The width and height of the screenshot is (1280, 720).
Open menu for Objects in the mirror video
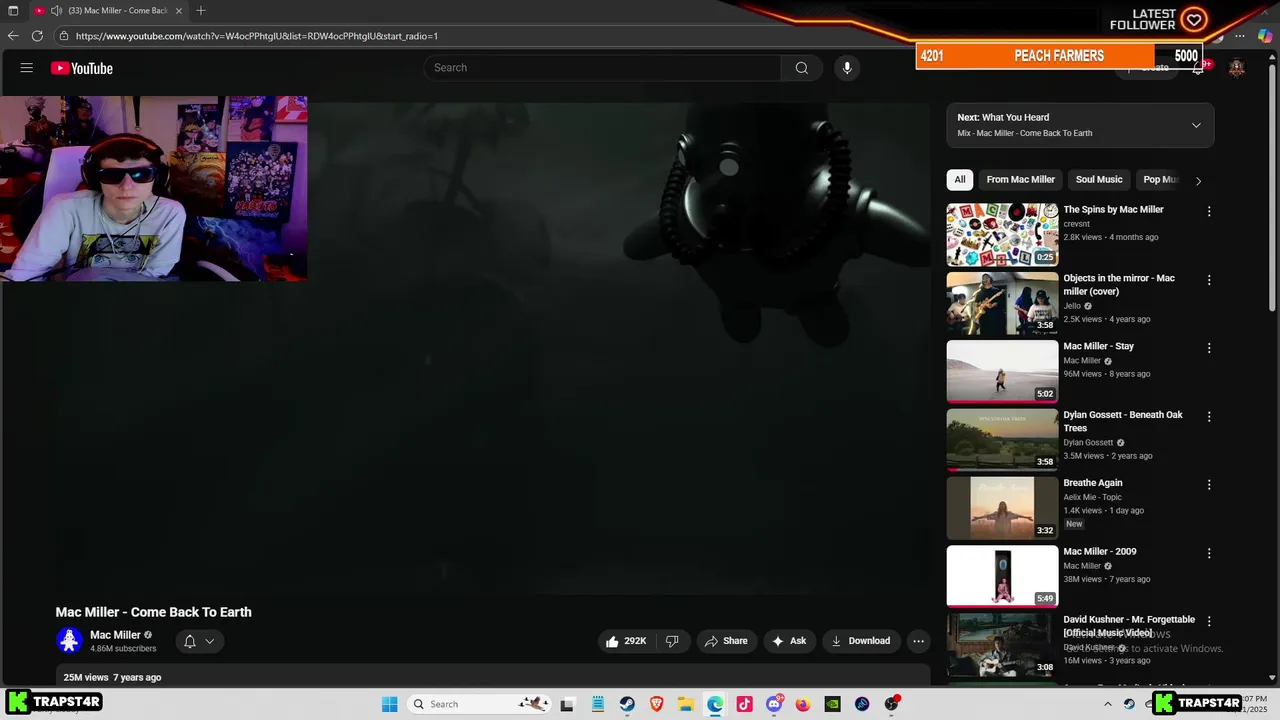pyautogui.click(x=1209, y=280)
